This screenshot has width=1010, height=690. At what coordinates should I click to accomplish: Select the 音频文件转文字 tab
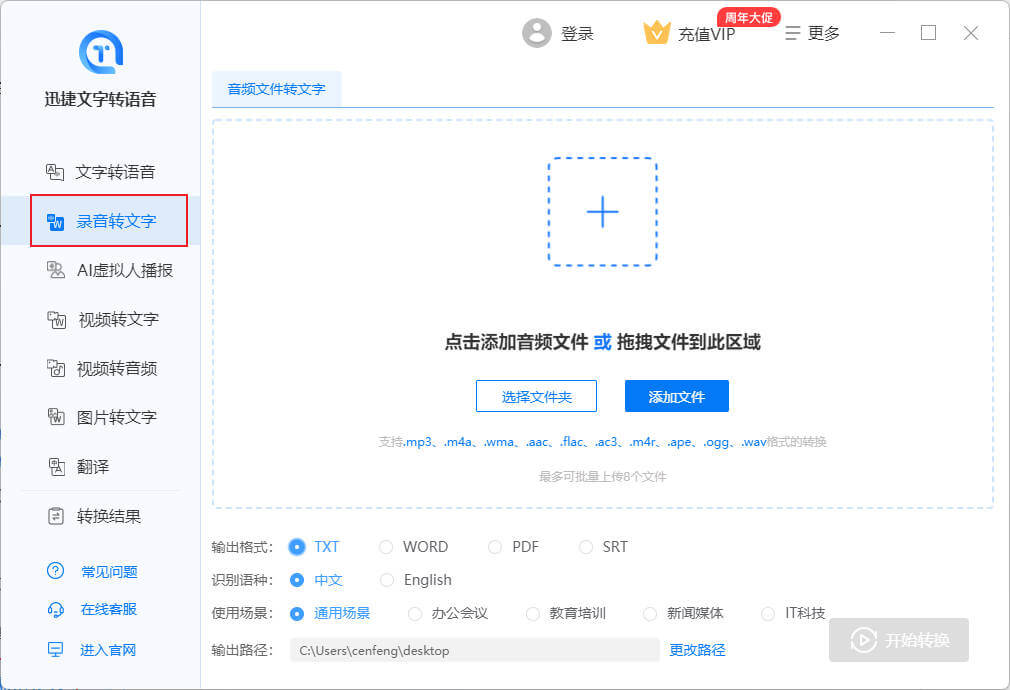tap(277, 89)
